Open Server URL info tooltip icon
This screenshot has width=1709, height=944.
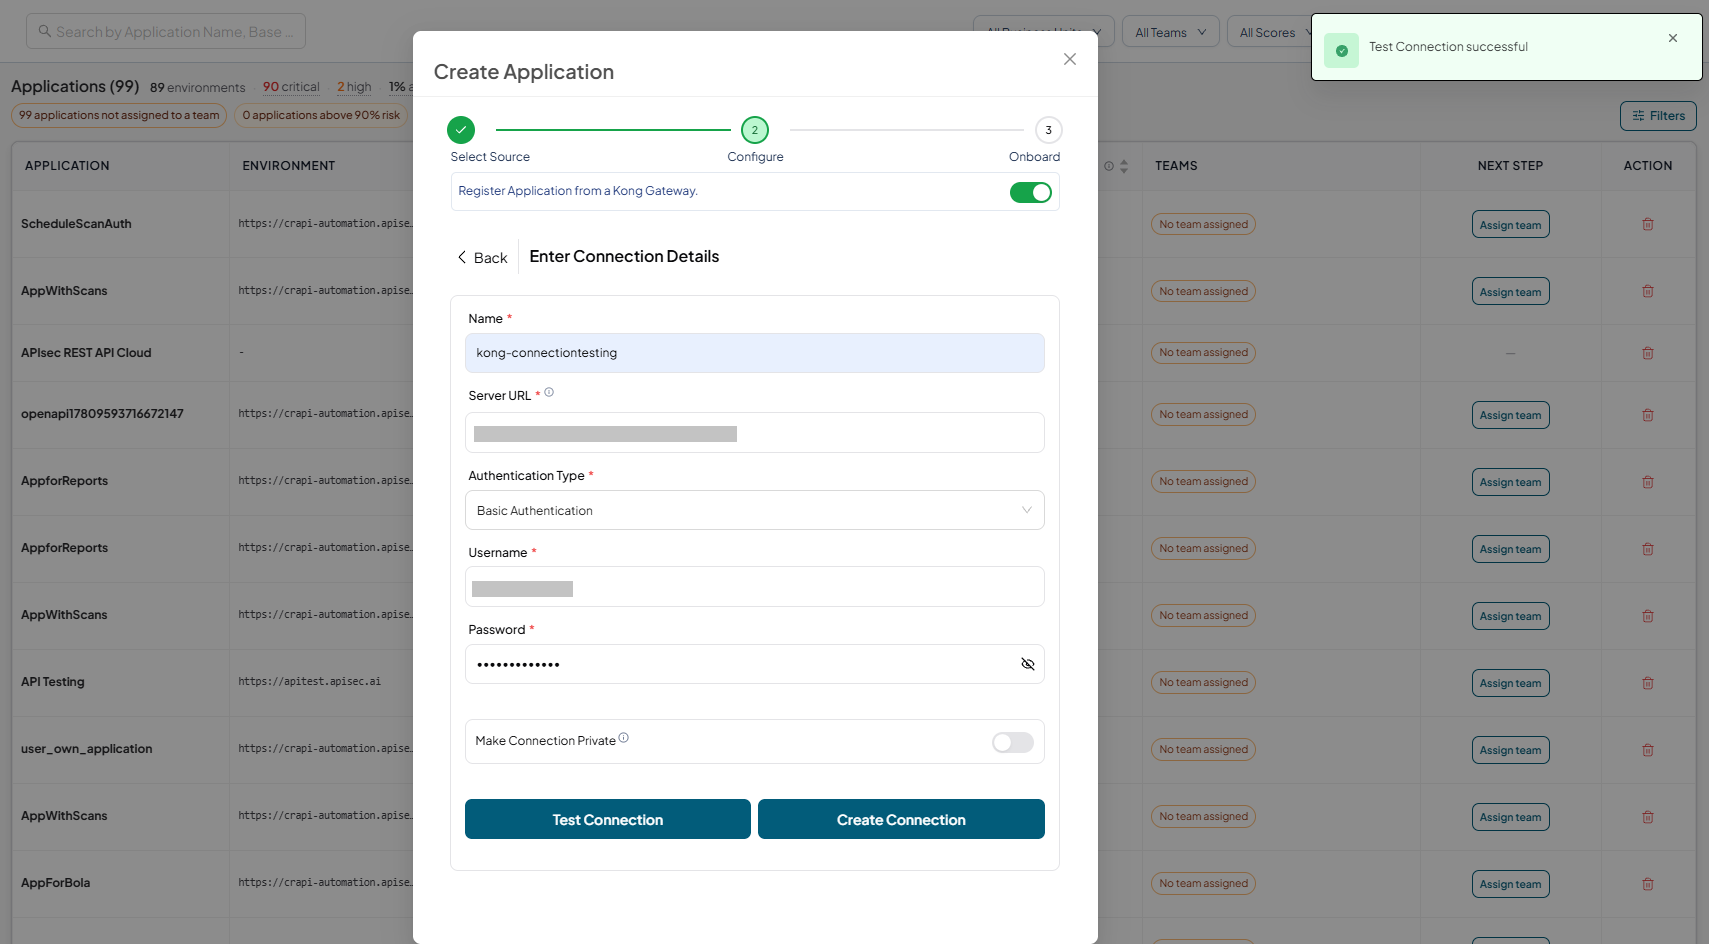click(549, 393)
